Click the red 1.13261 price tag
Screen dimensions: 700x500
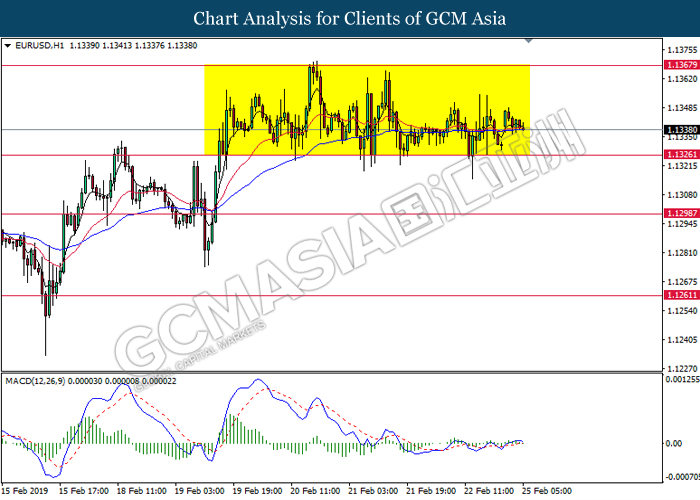point(680,155)
